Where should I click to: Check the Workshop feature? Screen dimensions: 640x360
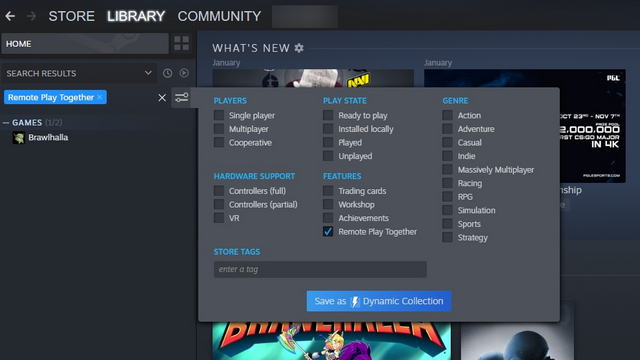point(328,204)
